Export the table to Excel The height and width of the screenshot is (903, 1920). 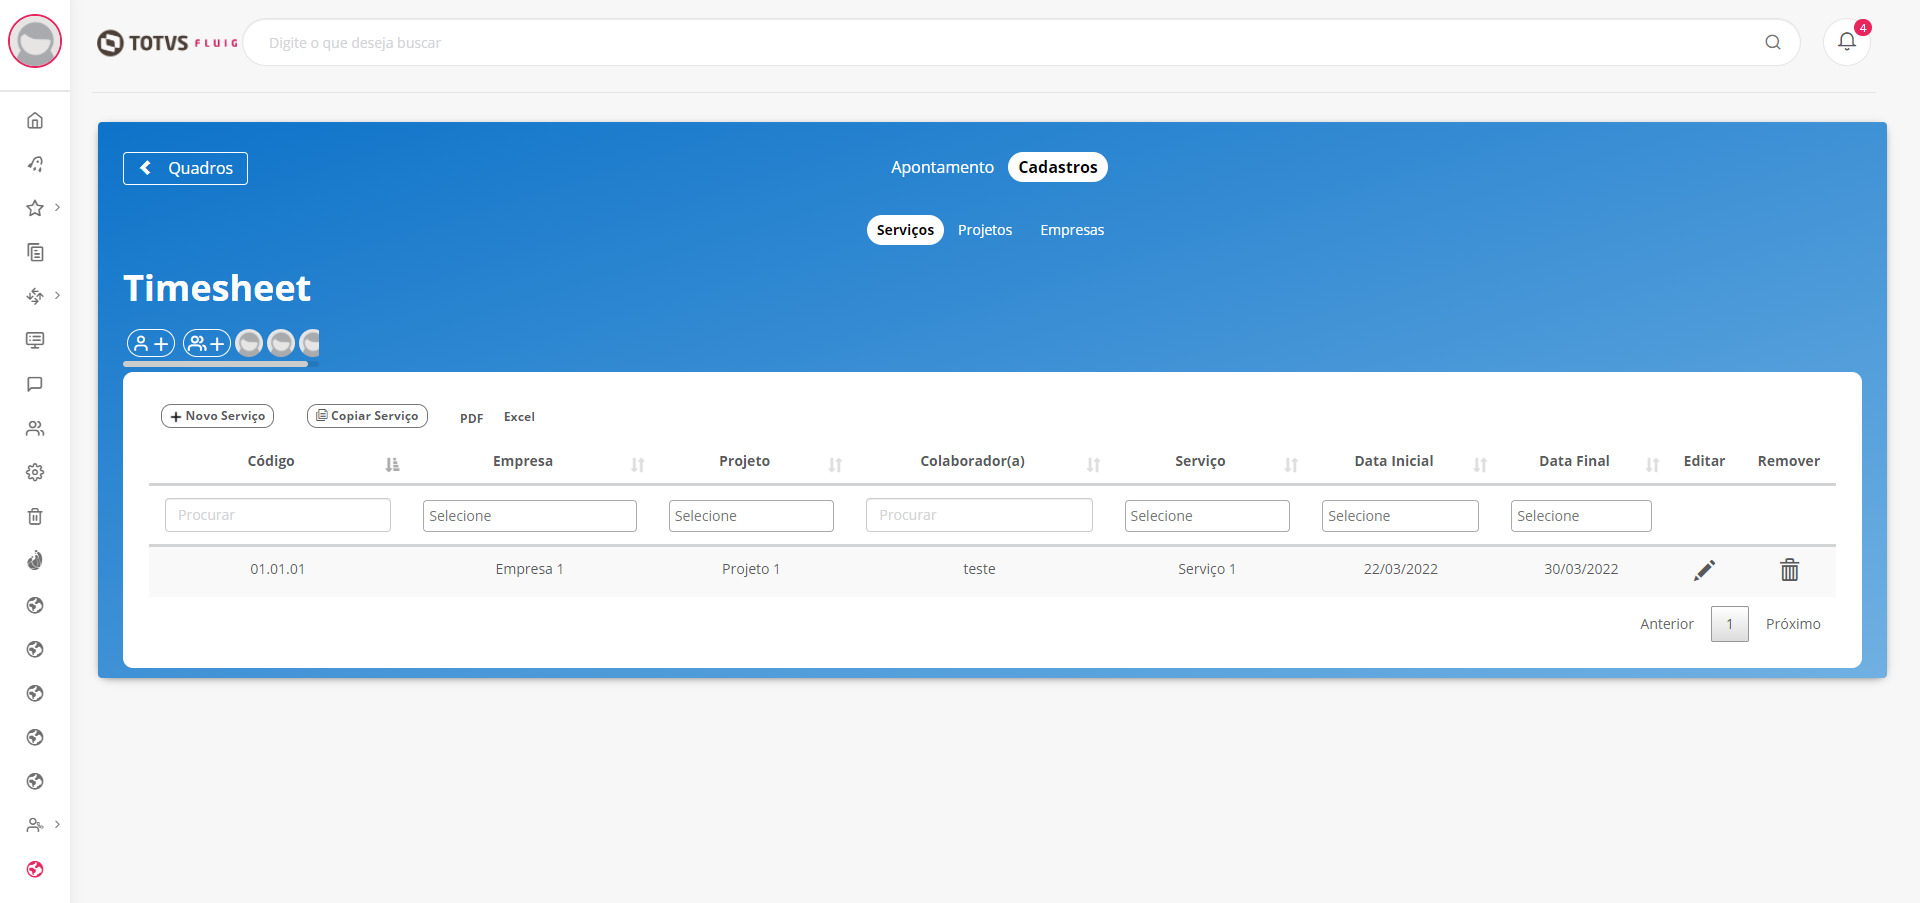519,417
